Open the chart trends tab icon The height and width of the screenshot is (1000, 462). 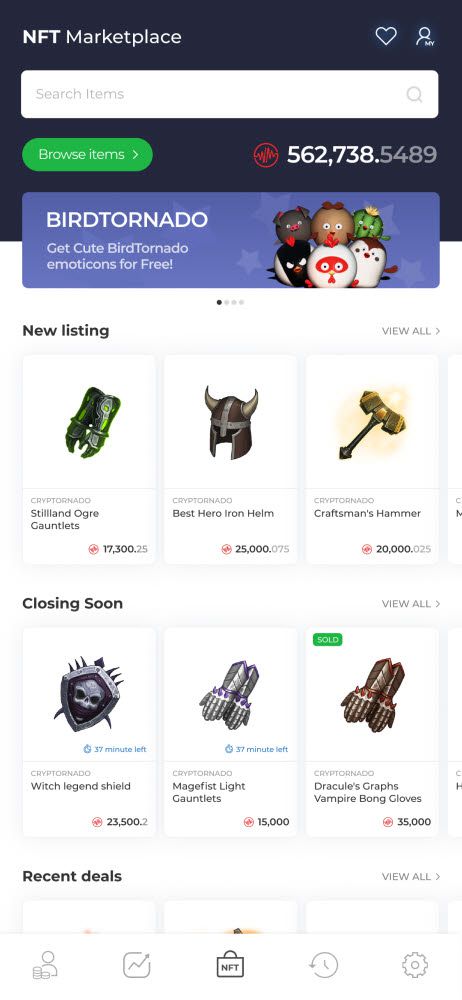(x=137, y=965)
